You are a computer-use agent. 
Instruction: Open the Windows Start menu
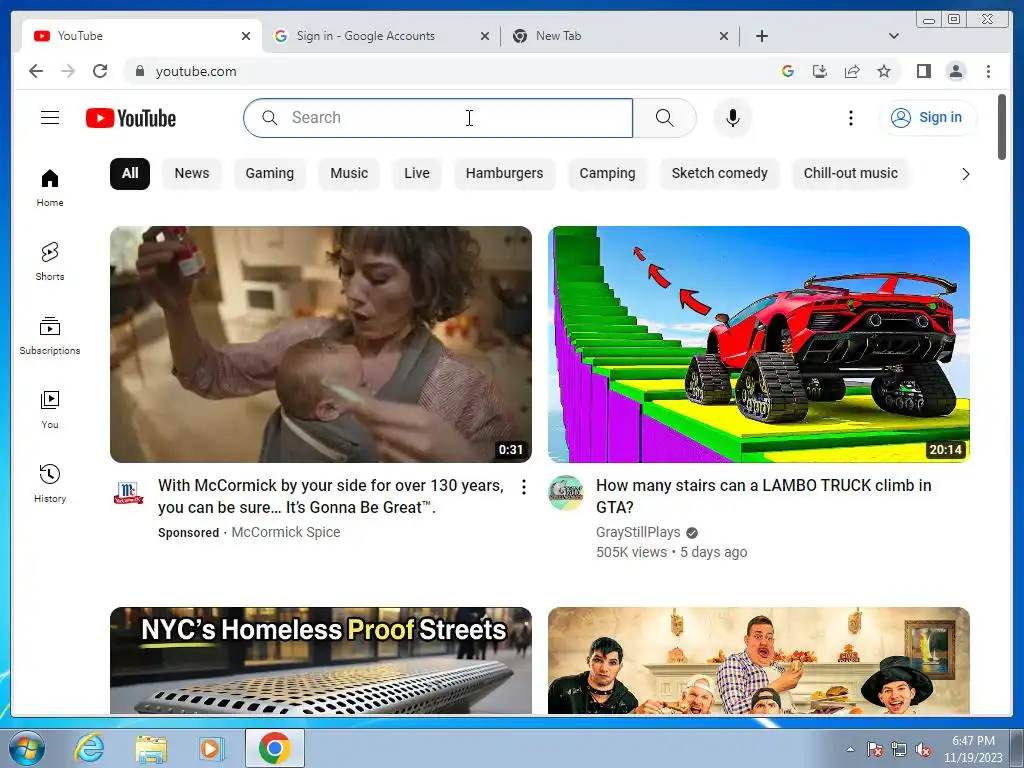click(26, 748)
